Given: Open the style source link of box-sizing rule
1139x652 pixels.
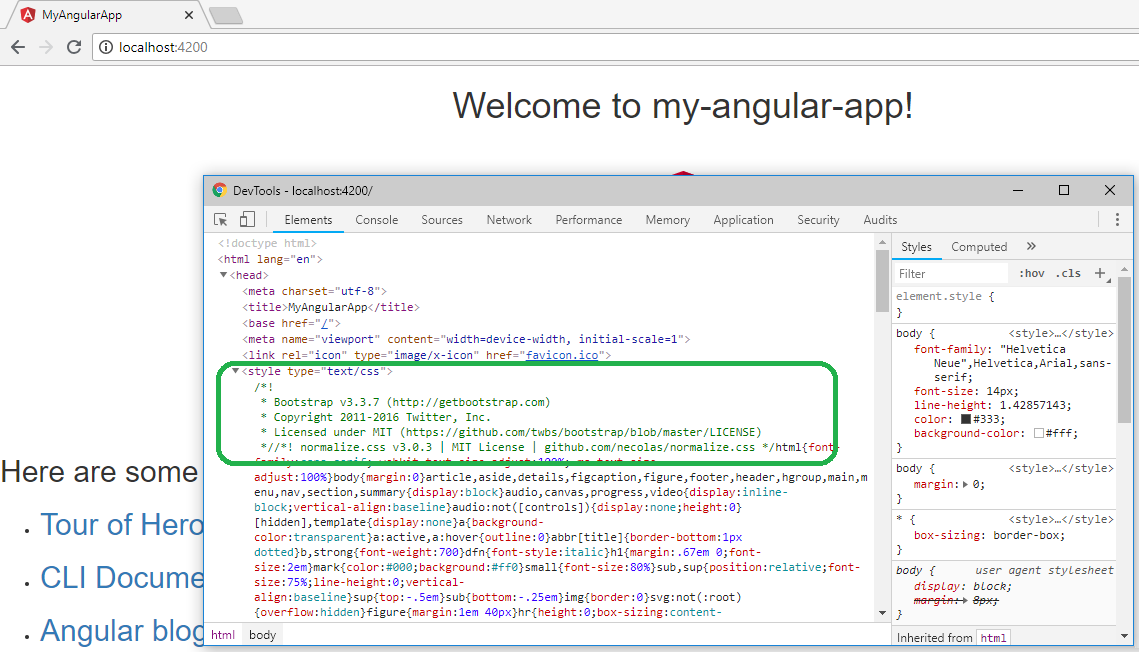Looking at the screenshot, I should click(1061, 519).
